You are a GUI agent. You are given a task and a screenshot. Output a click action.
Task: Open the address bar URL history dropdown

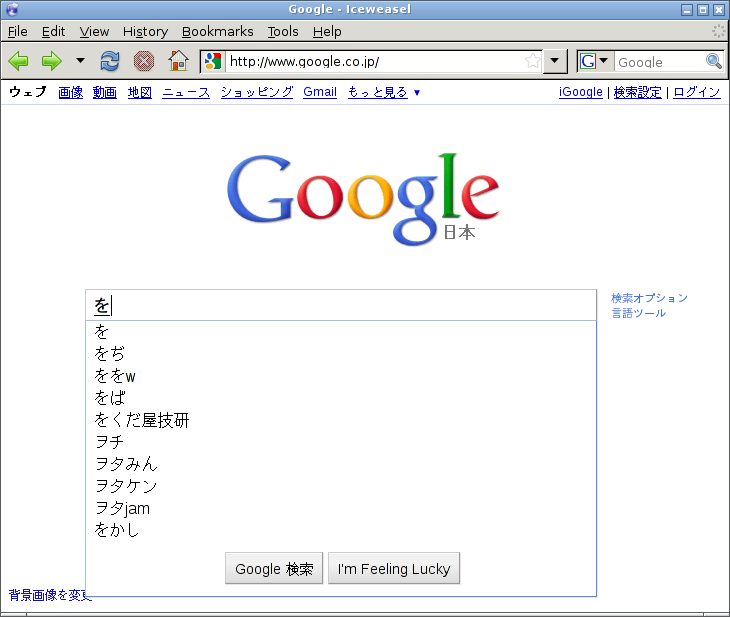[x=554, y=61]
